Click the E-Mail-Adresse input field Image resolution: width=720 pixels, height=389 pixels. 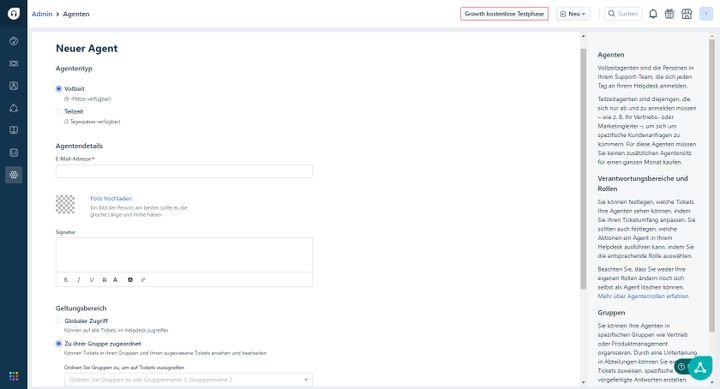click(184, 171)
